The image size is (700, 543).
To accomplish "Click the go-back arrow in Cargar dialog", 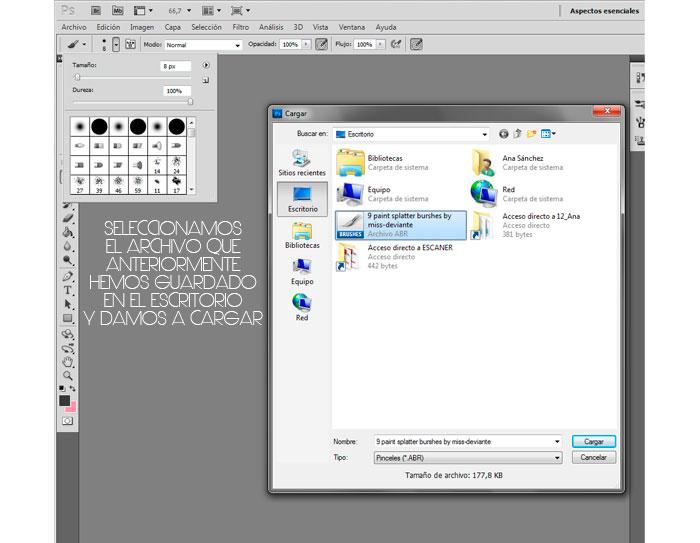I will point(504,133).
